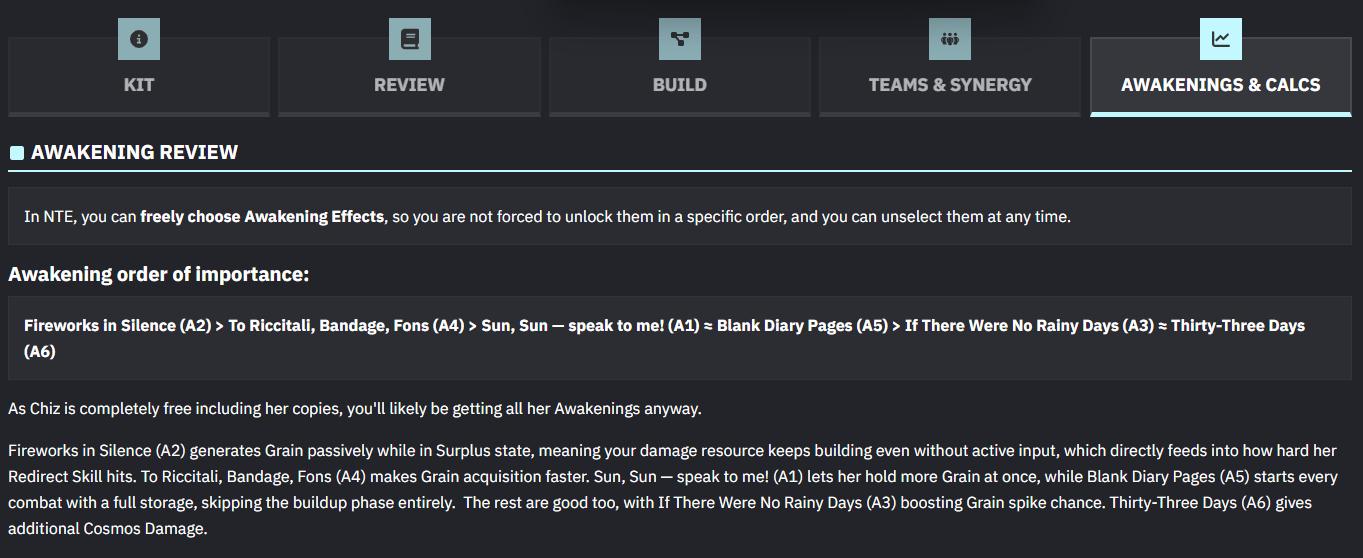The height and width of the screenshot is (558, 1363).
Task: Click the node diagram icon above BUILD
Action: (680, 39)
